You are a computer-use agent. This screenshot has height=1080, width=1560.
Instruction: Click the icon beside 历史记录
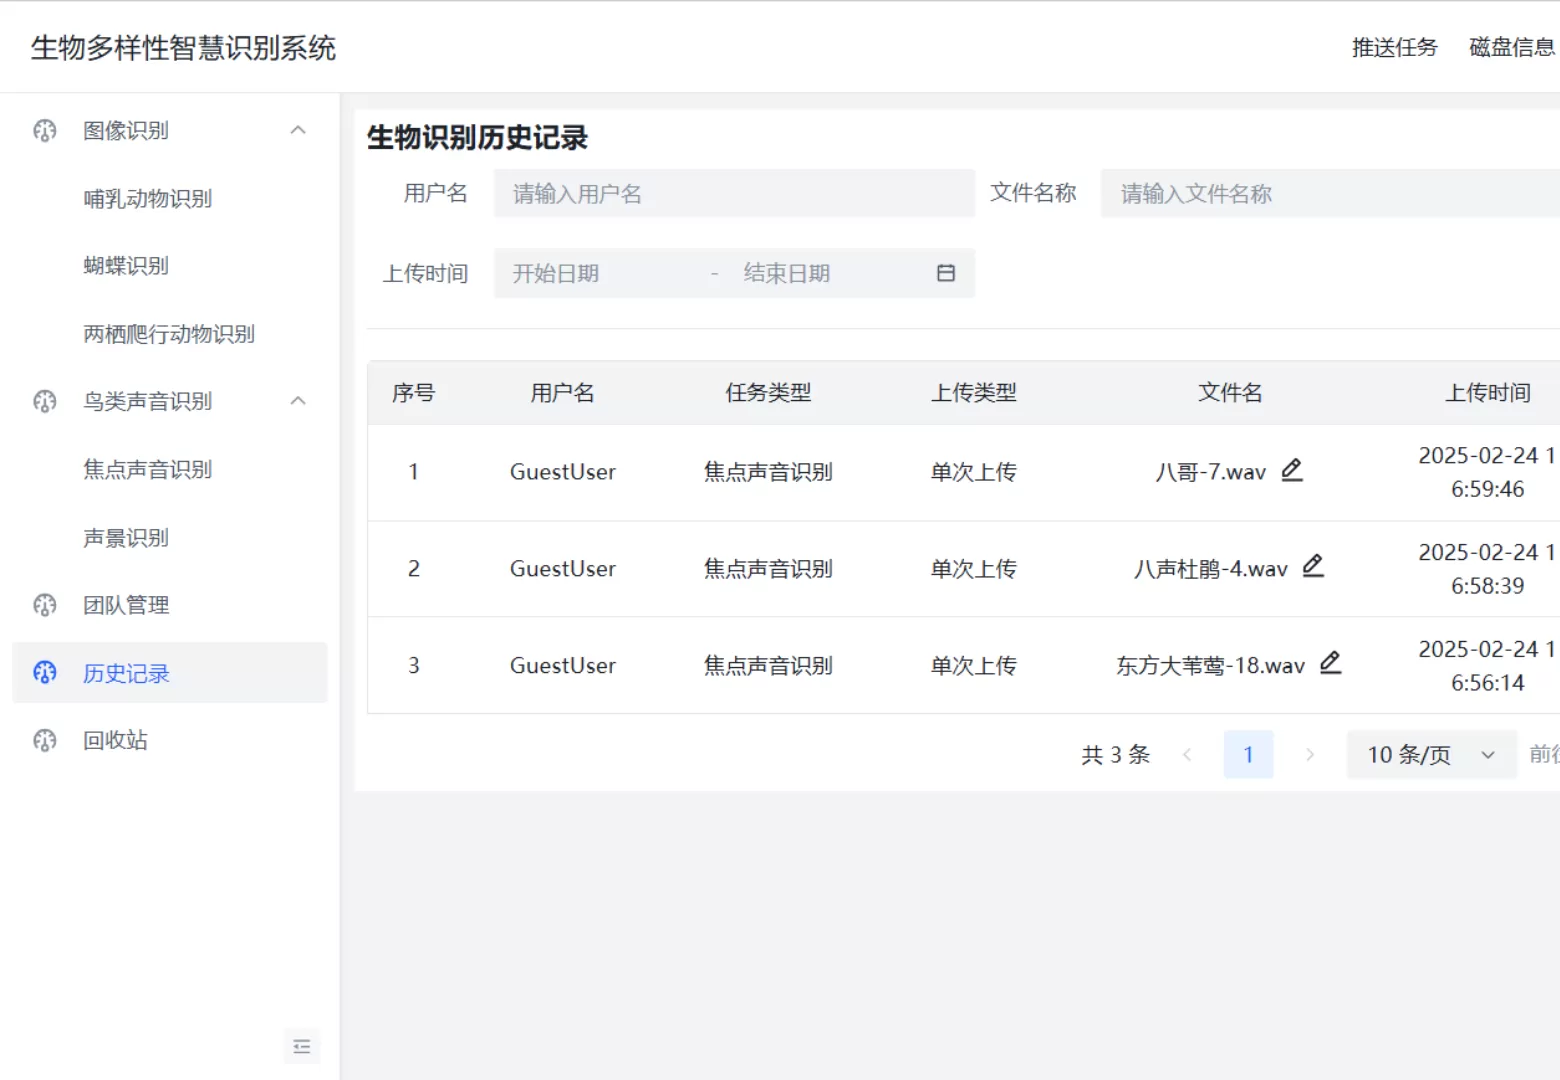point(45,672)
